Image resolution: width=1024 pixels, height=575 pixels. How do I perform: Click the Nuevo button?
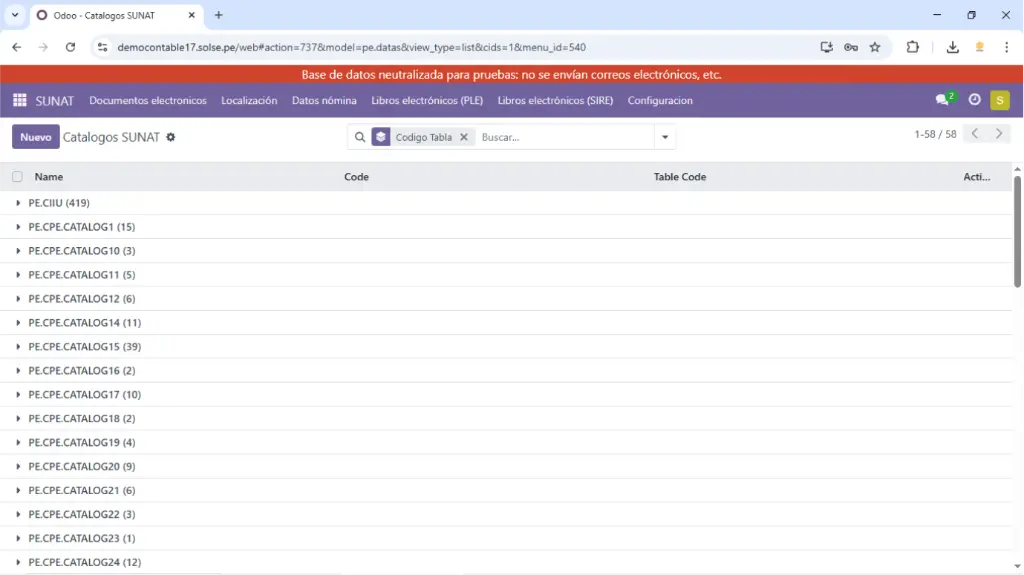(x=36, y=137)
